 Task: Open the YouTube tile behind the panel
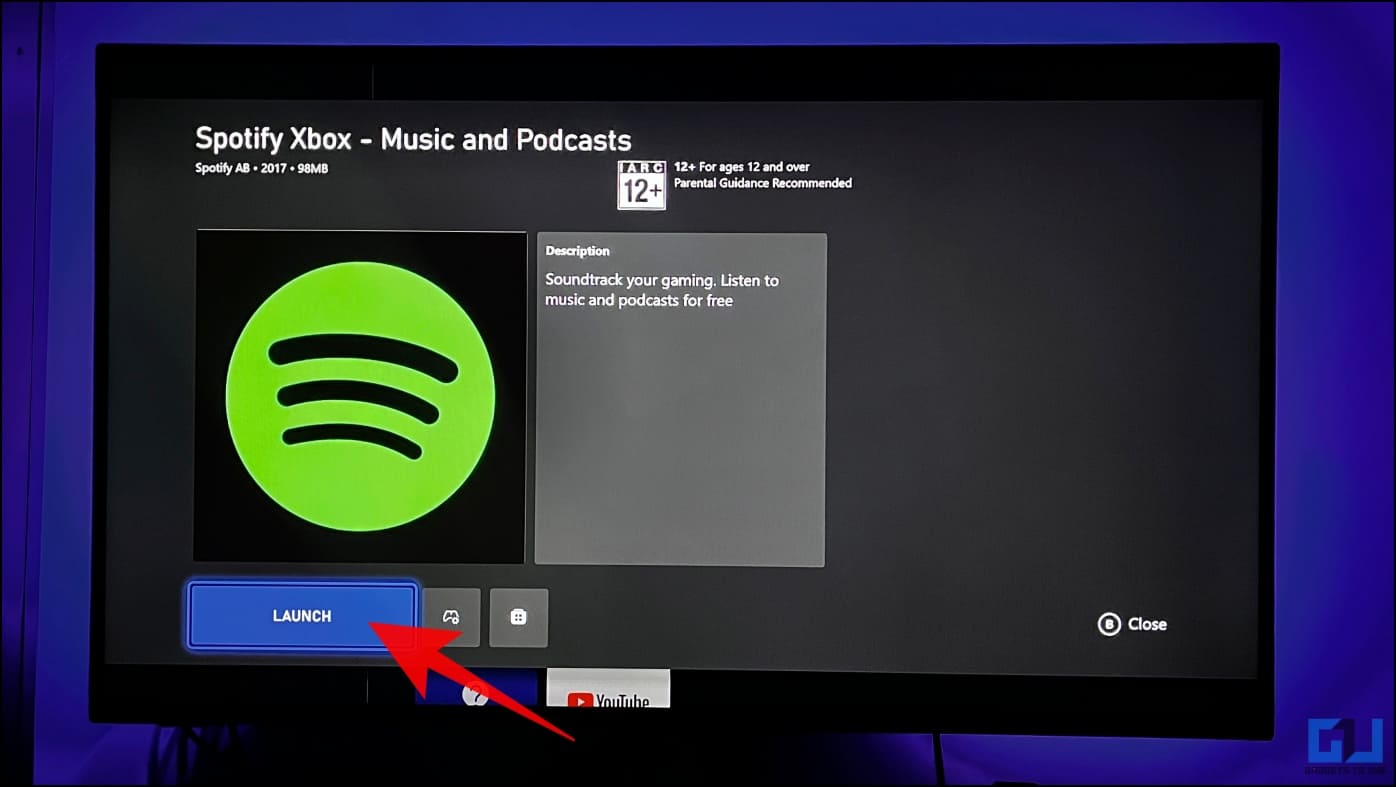coord(608,690)
